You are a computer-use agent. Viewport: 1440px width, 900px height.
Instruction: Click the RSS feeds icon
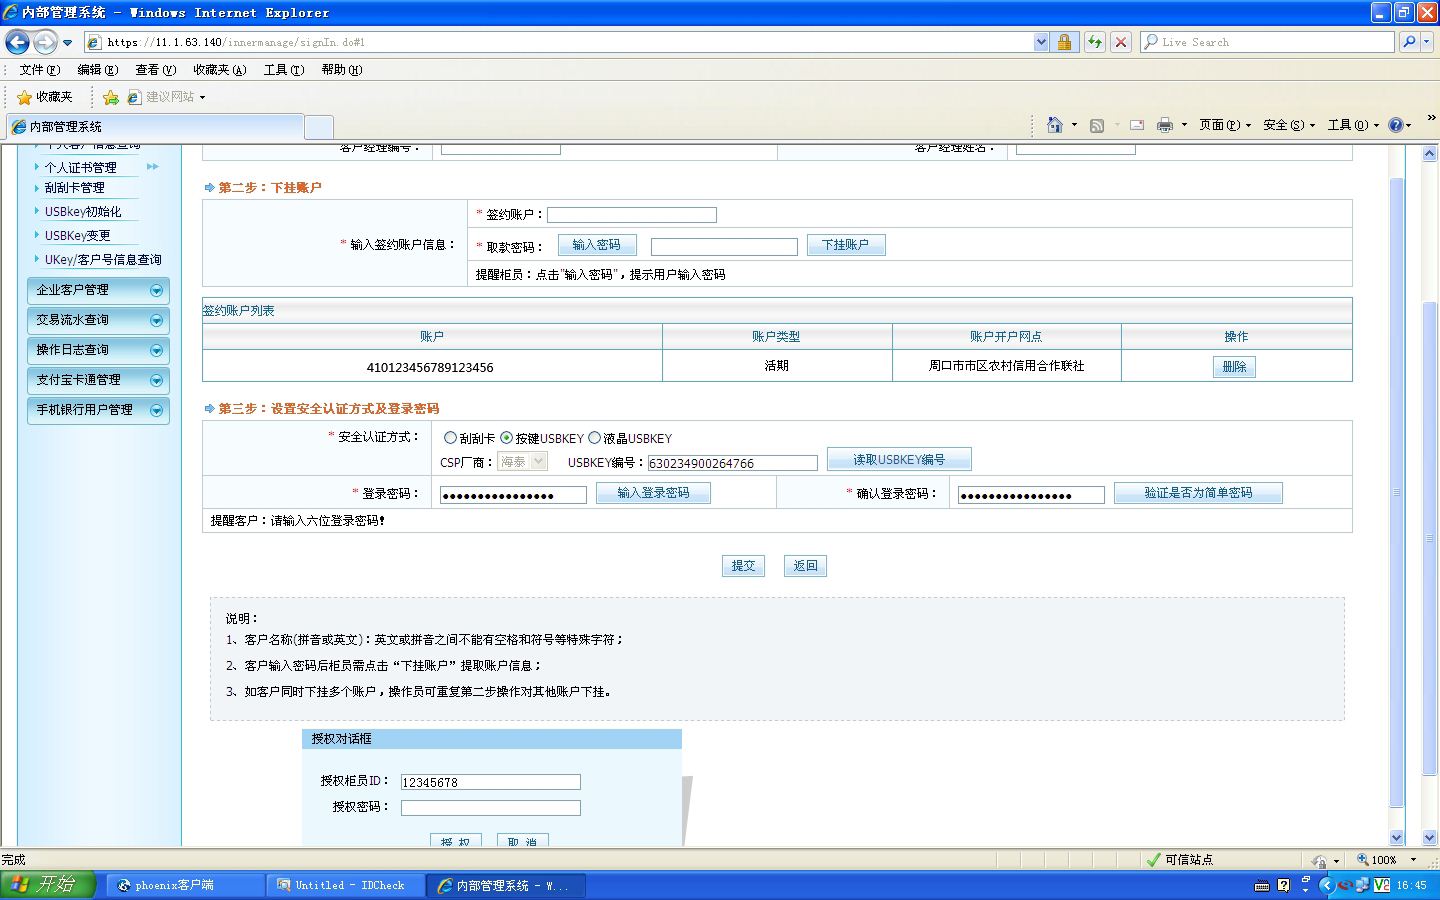tap(1097, 125)
